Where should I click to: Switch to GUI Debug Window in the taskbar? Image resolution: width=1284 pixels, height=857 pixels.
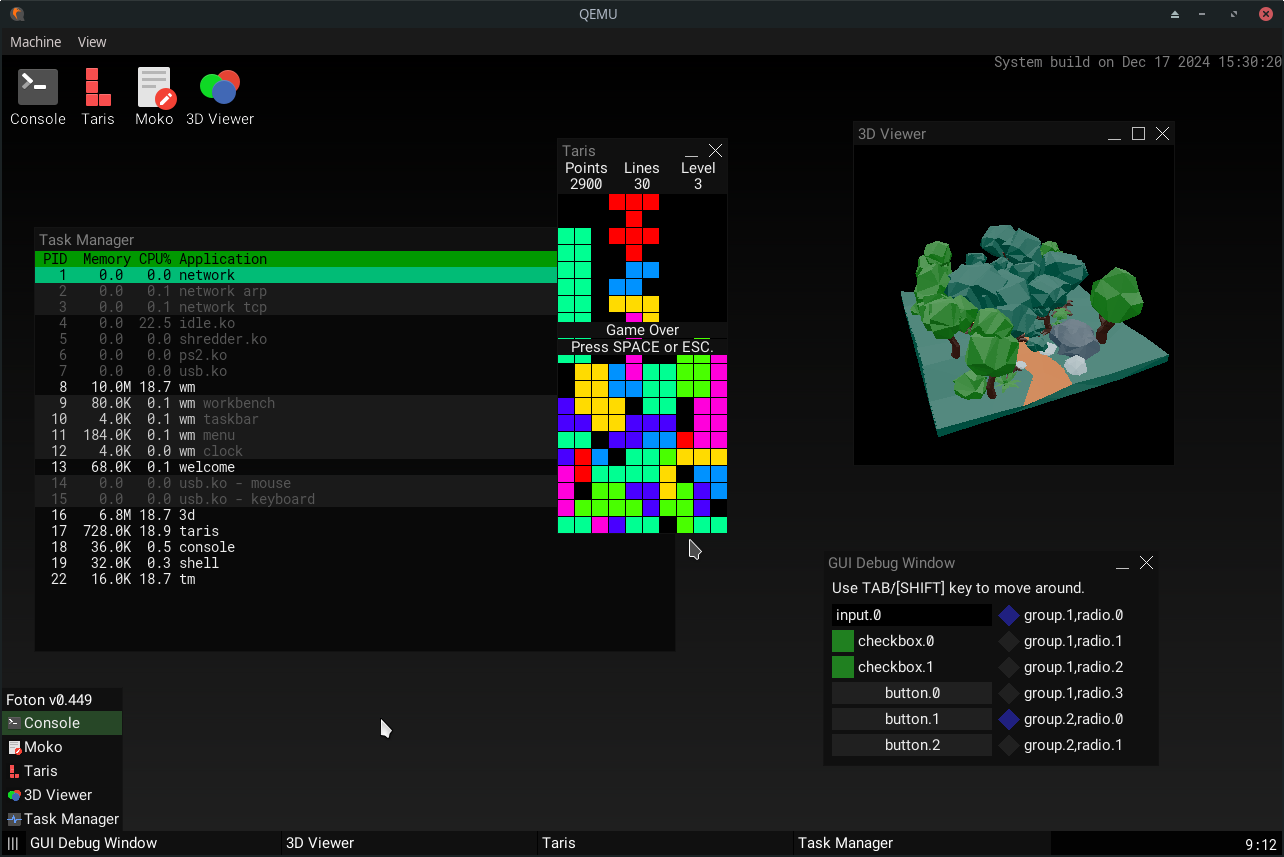coord(153,844)
